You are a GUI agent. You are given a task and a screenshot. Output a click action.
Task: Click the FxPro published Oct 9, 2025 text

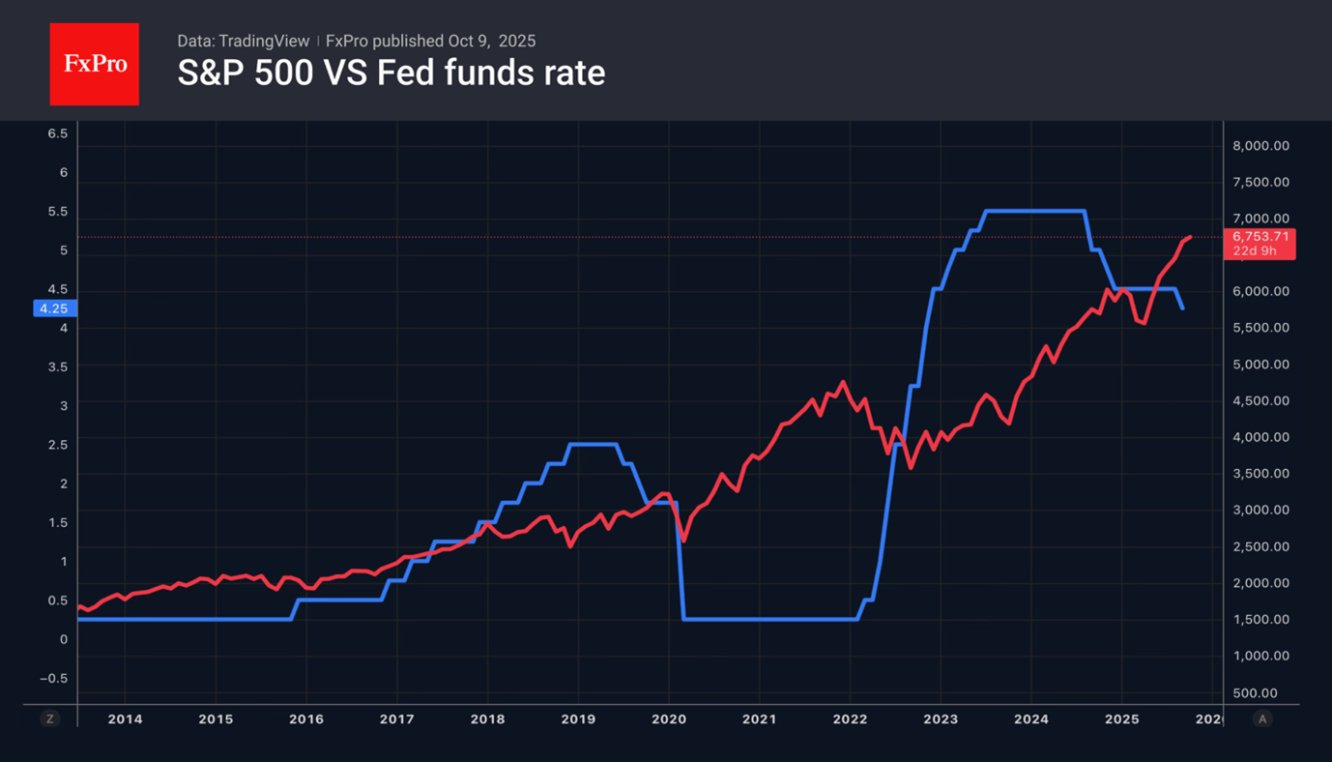pyautogui.click(x=431, y=41)
